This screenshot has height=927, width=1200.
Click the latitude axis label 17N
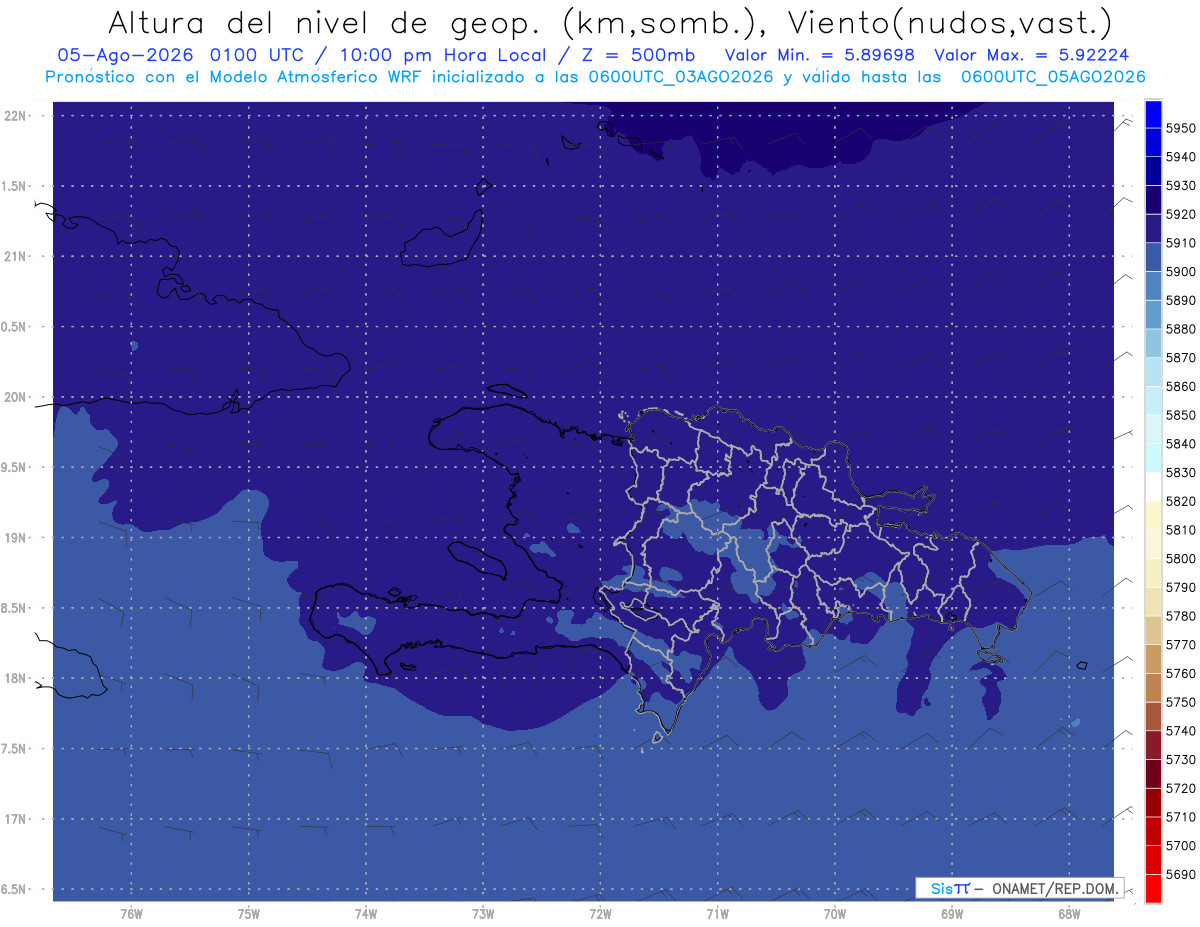point(17,820)
